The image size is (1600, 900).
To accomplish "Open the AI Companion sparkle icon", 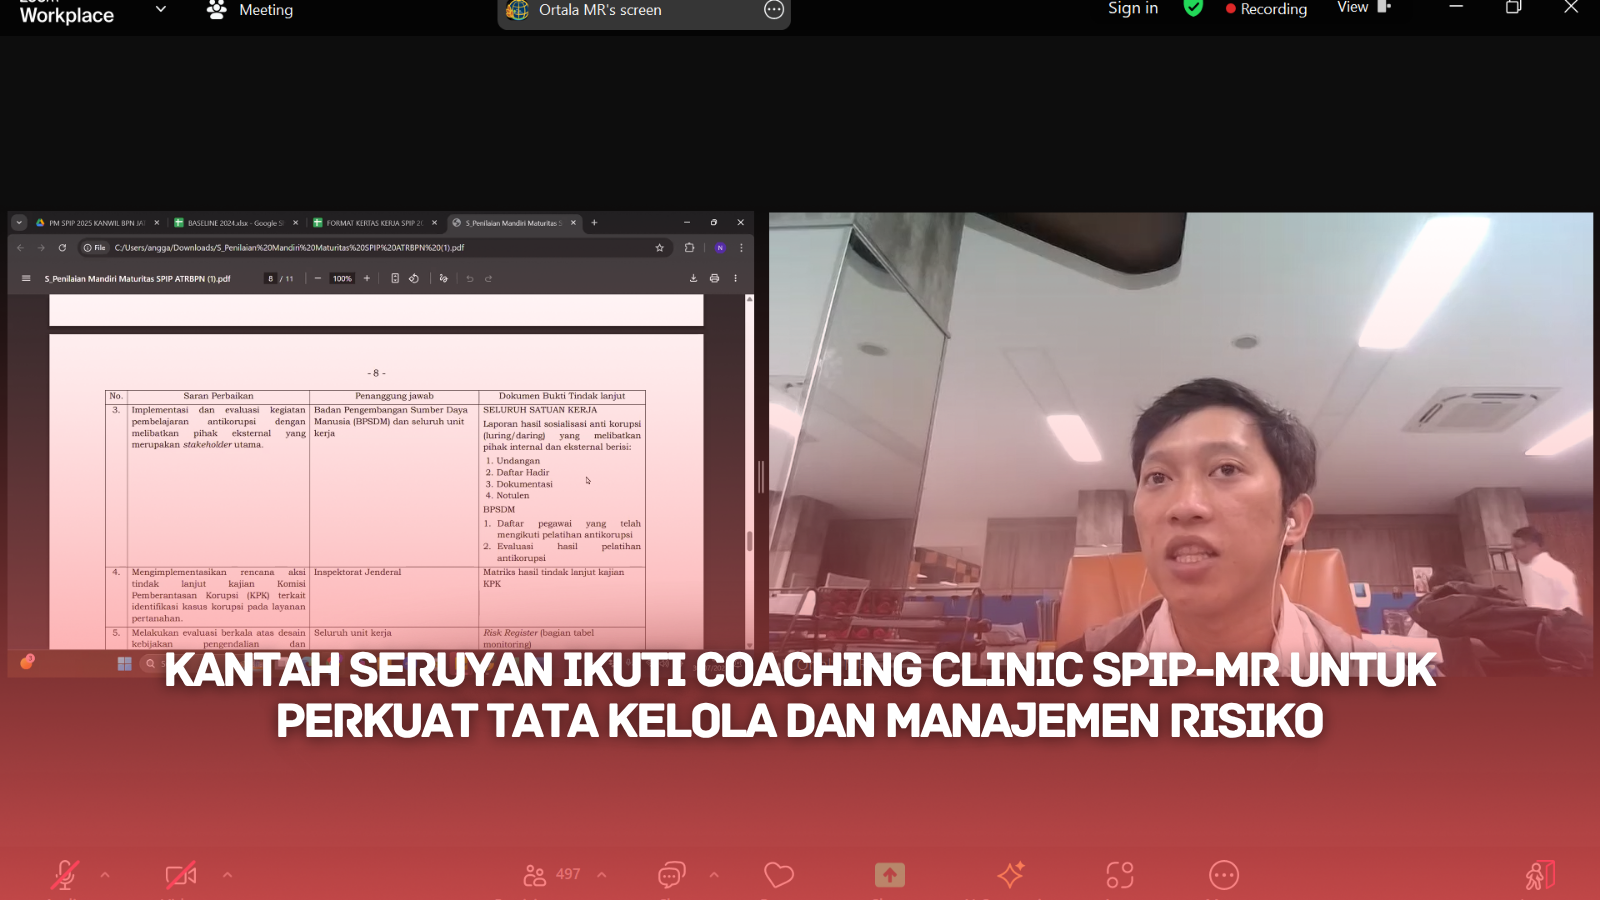I will tap(1011, 875).
